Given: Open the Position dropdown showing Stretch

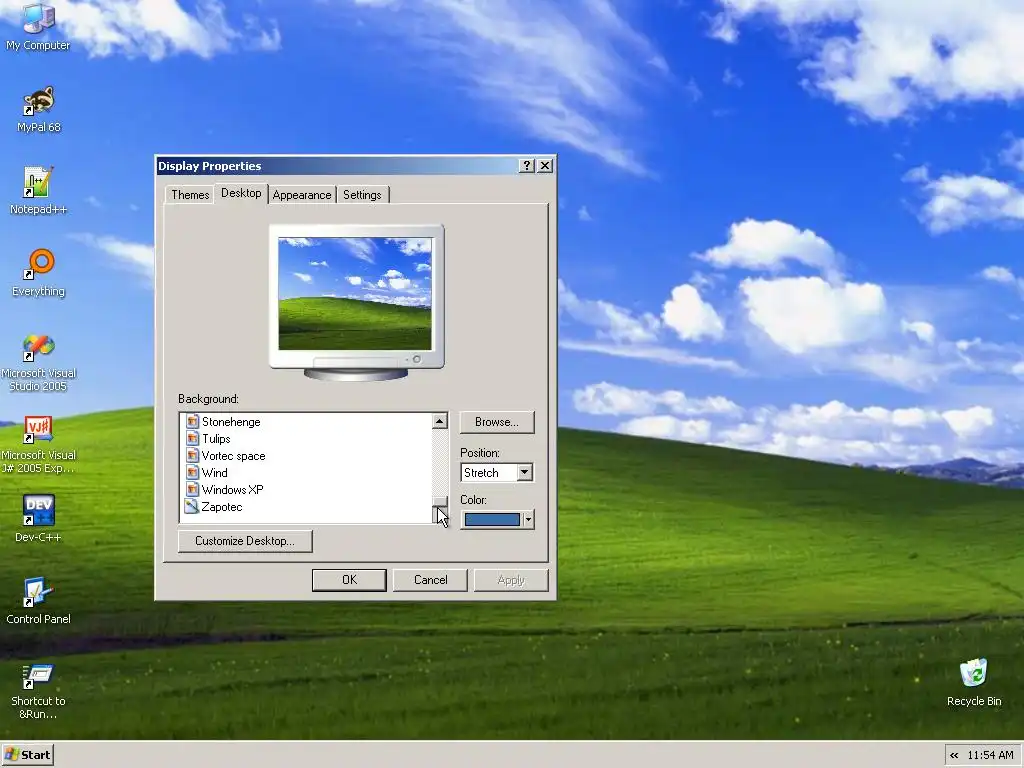Looking at the screenshot, I should [x=497, y=473].
